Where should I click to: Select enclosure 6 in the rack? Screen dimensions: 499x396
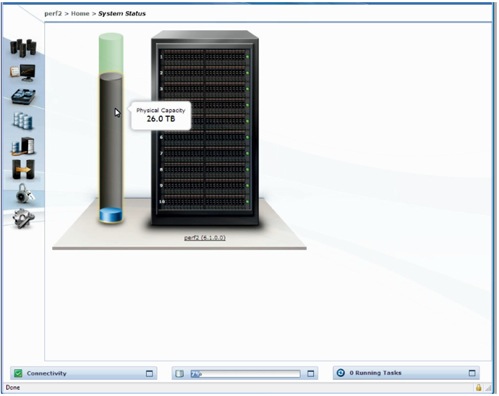pos(205,137)
